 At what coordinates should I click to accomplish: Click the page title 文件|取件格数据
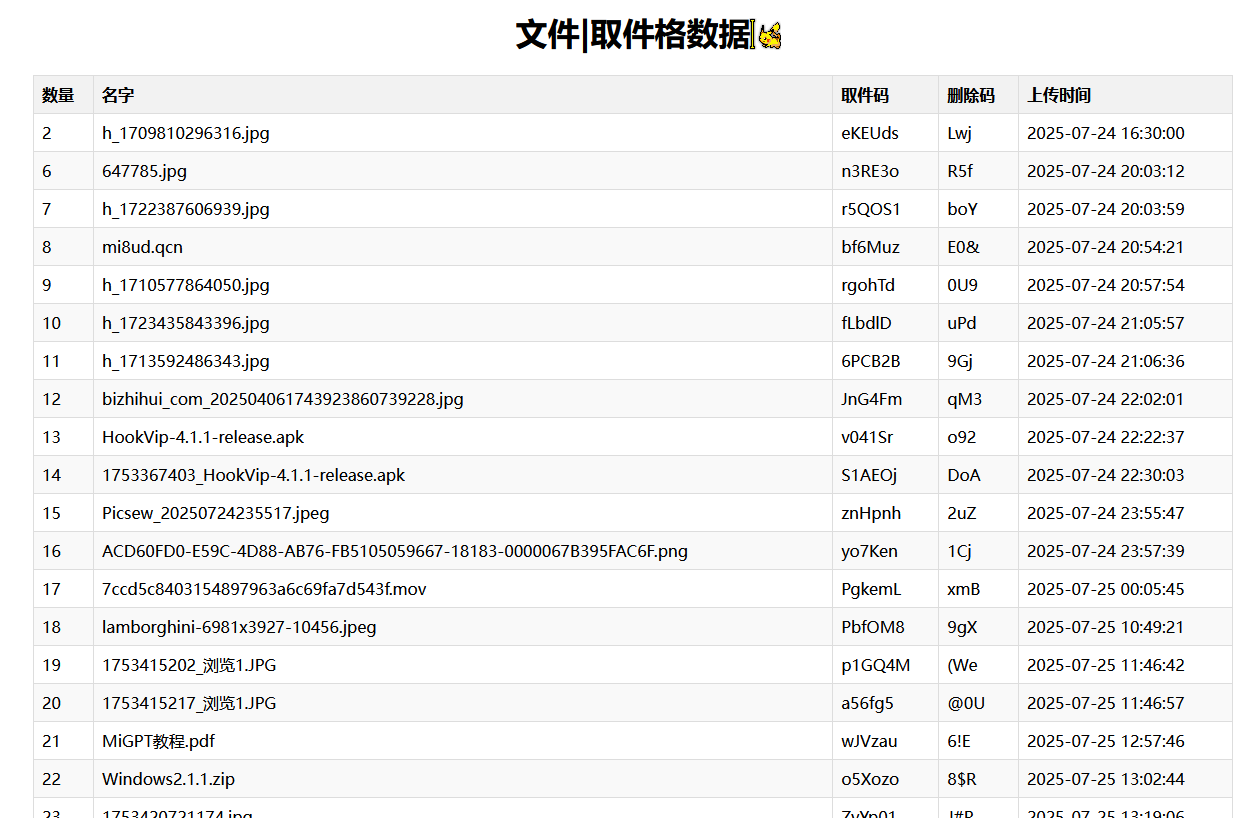(633, 35)
